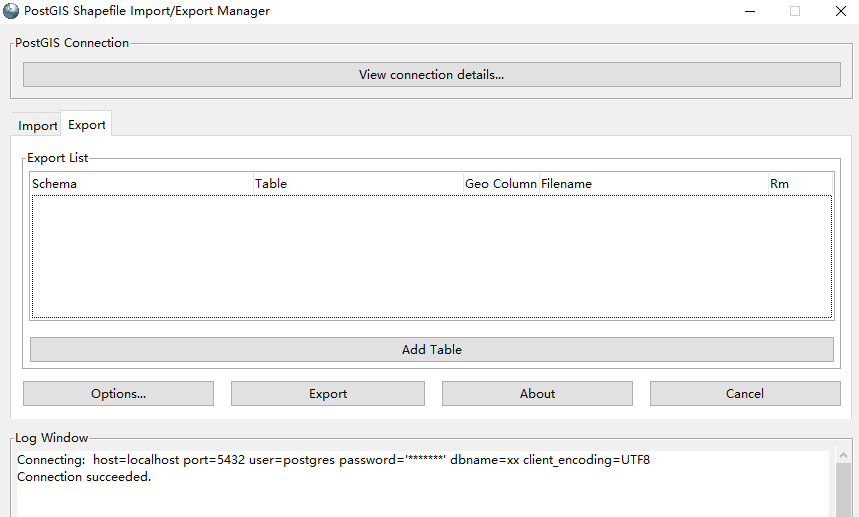Click the Geo Column header

501,183
